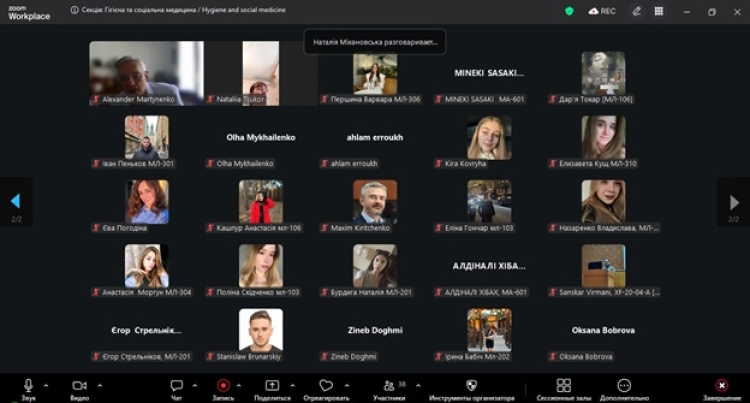Image resolution: width=750 pixels, height=403 pixels.
Task: Expand the audio options arrow next to Звук
Action: pyautogui.click(x=46, y=385)
